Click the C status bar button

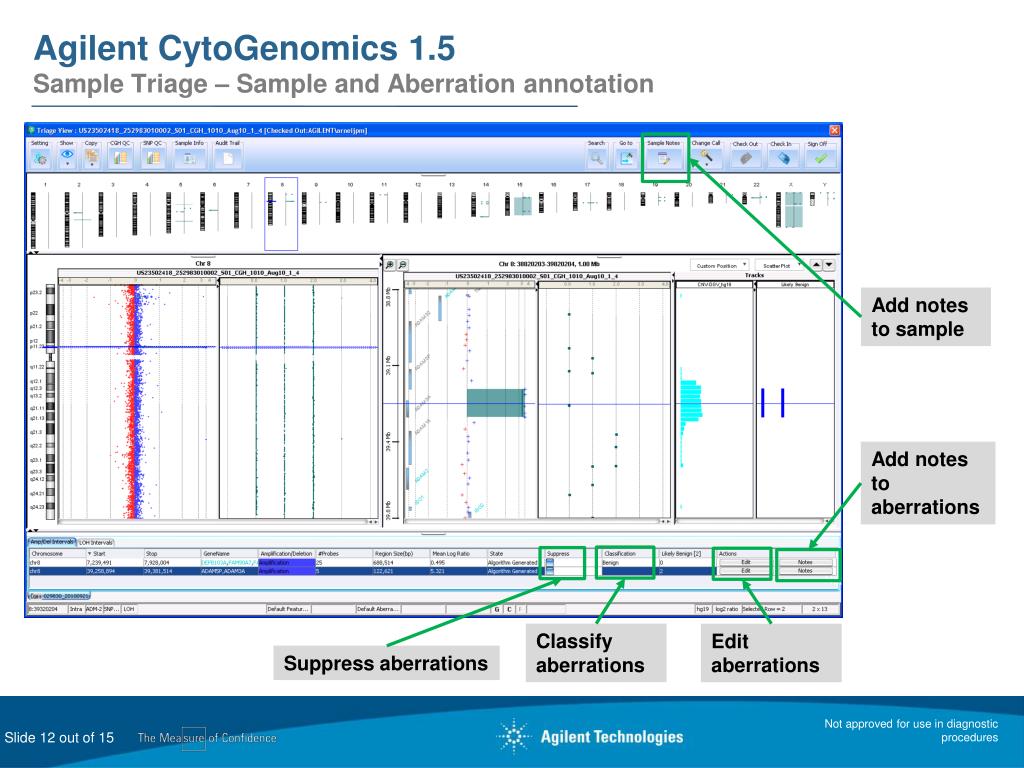tap(509, 609)
